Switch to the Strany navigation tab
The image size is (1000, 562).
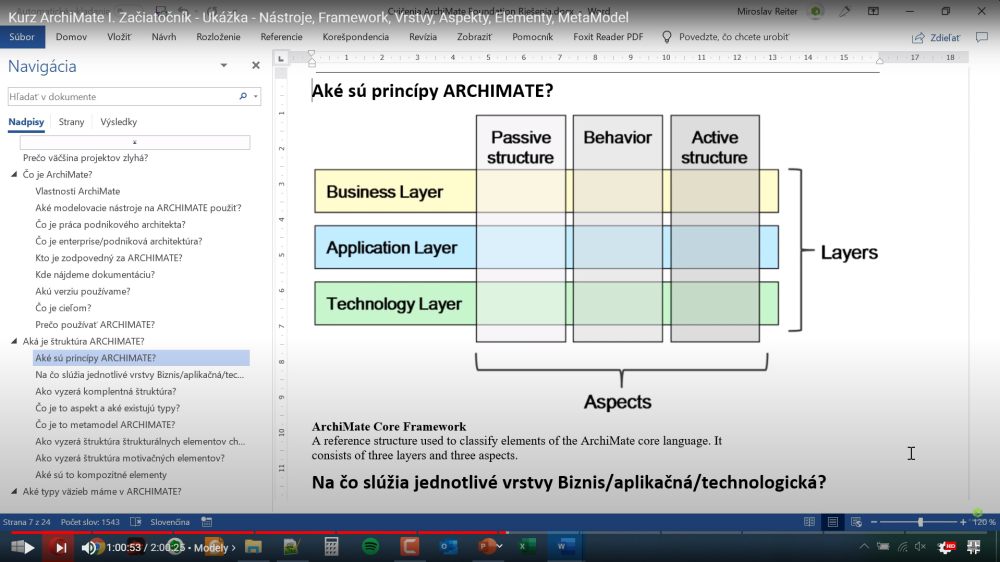pyautogui.click(x=71, y=122)
